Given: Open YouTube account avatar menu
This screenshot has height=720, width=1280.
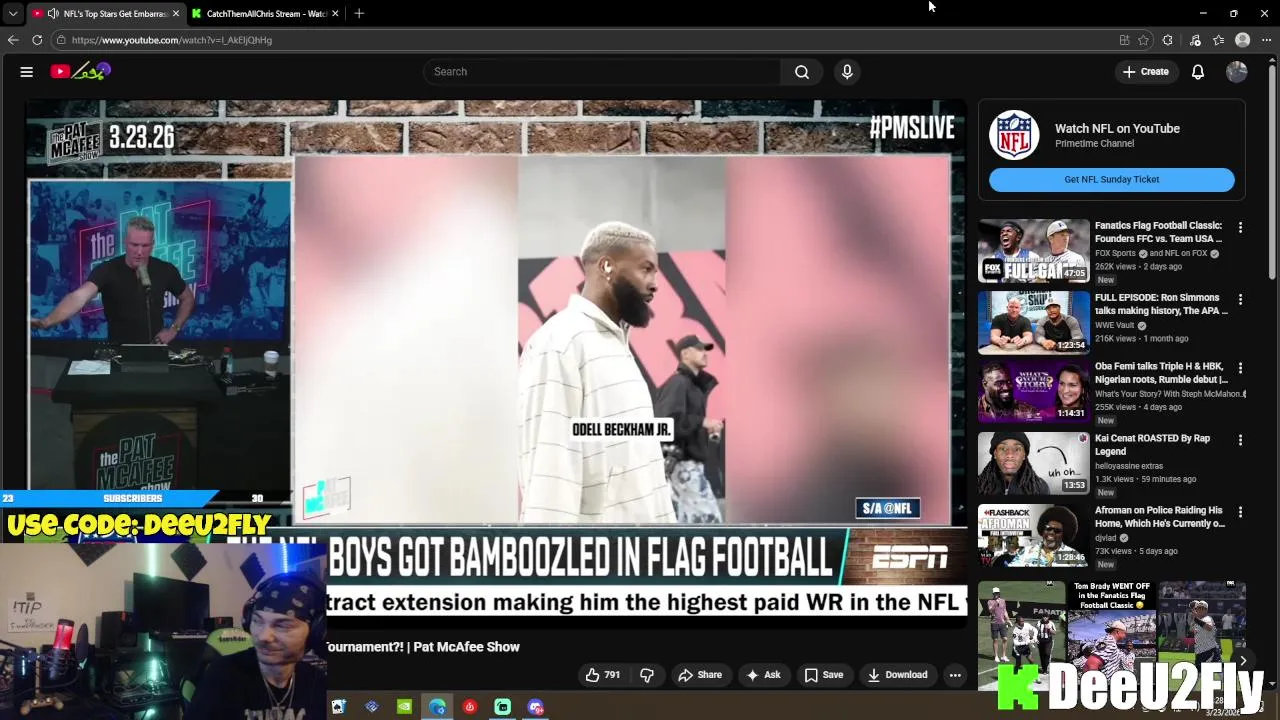Looking at the screenshot, I should coord(1237,72).
